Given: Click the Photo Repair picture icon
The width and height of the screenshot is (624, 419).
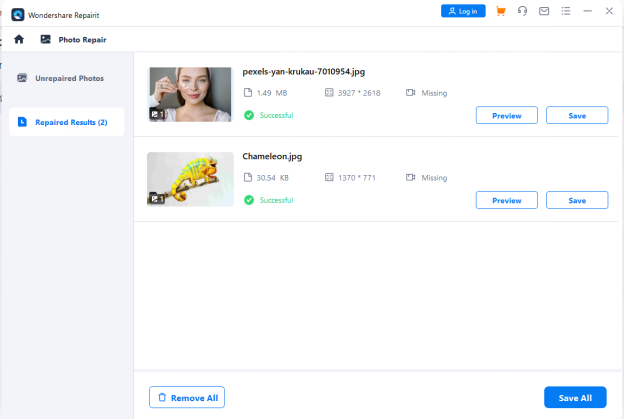Looking at the screenshot, I should 45,39.
